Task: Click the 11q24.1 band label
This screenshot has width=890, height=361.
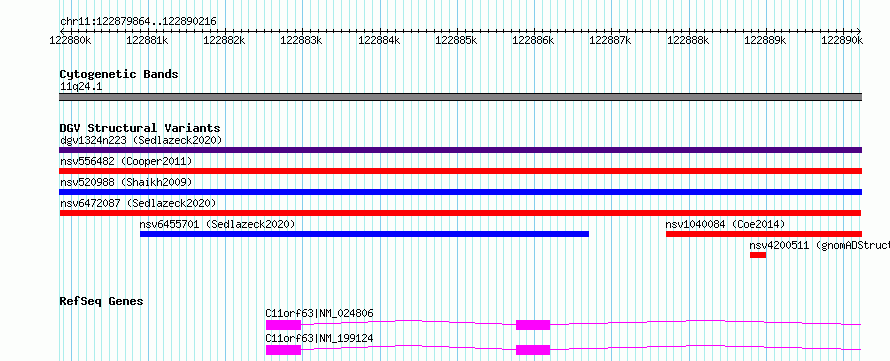Action: tap(81, 87)
